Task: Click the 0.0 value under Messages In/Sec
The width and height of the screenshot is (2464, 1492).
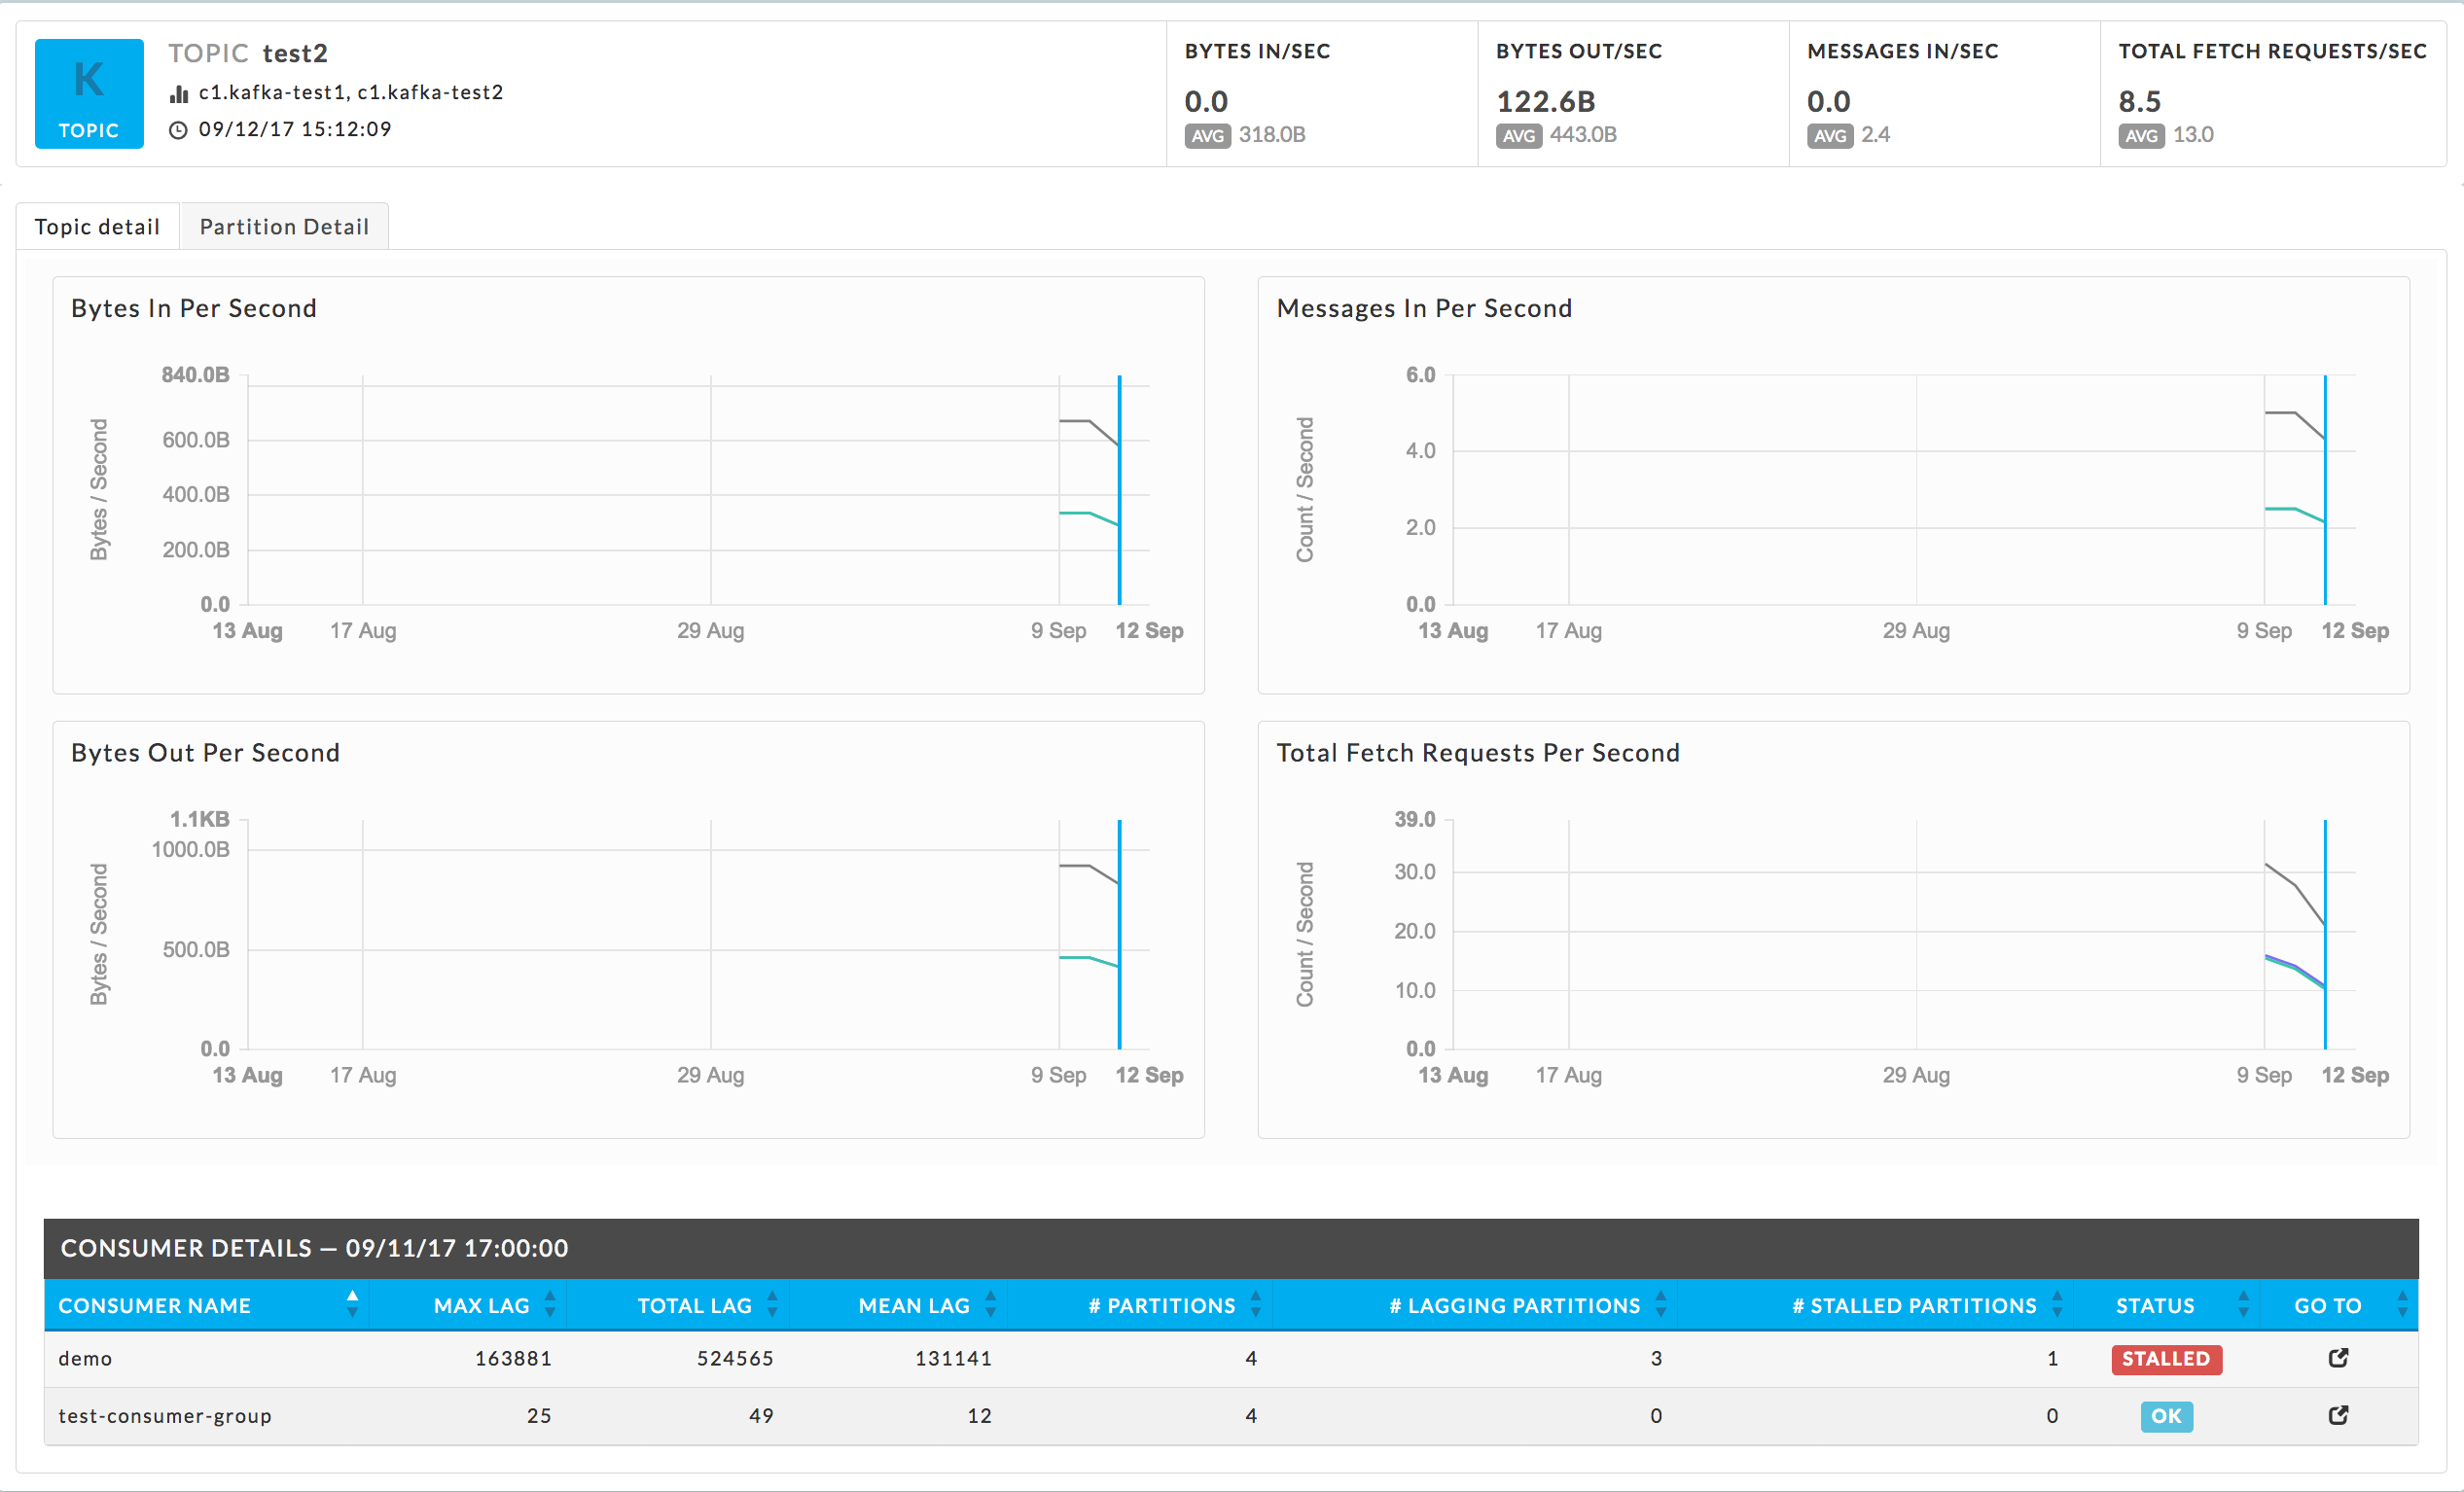Action: 1828,101
